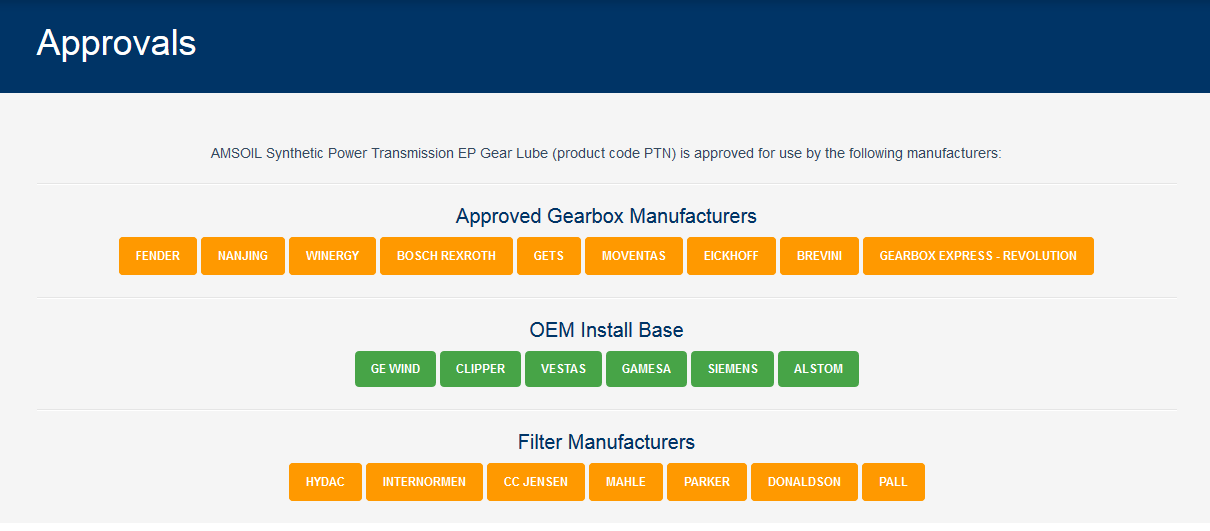Select the GETS button

[548, 256]
